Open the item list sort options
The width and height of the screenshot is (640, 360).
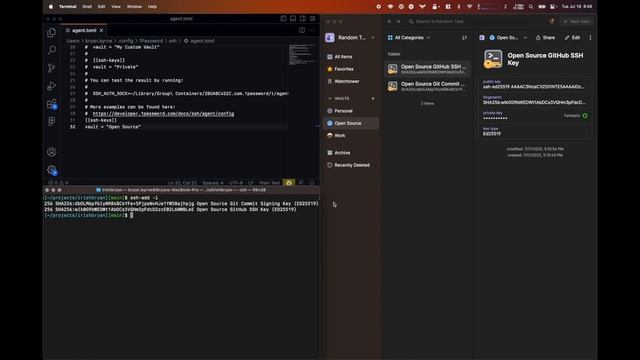pos(464,38)
